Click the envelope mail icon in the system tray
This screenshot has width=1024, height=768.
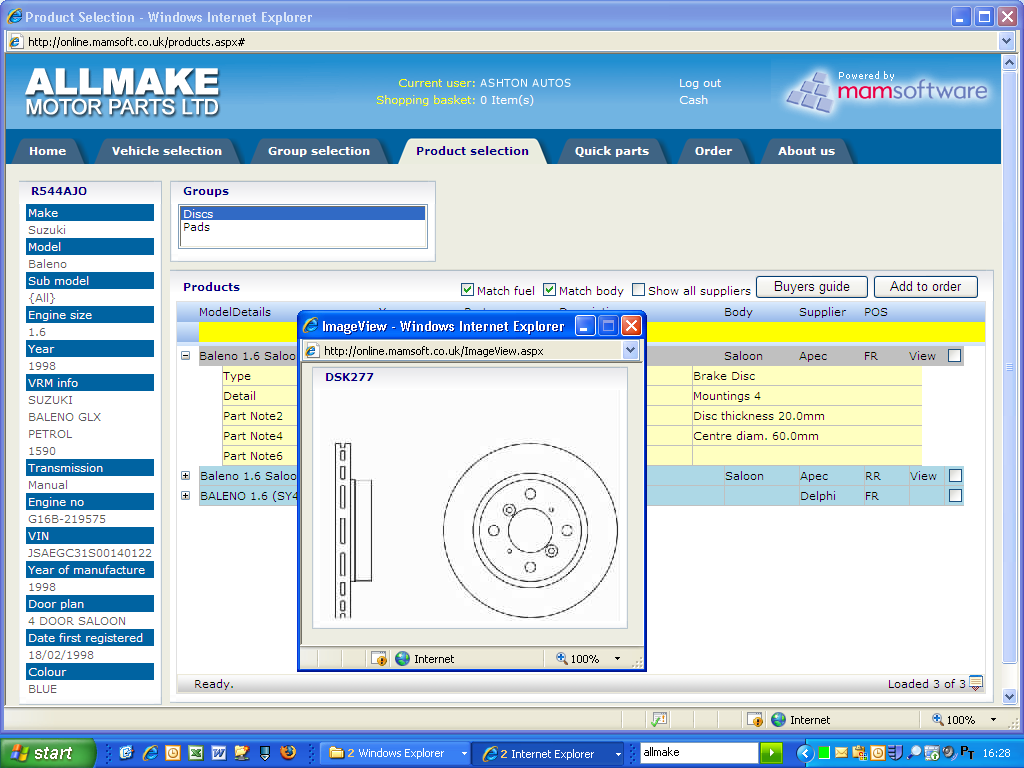841,753
